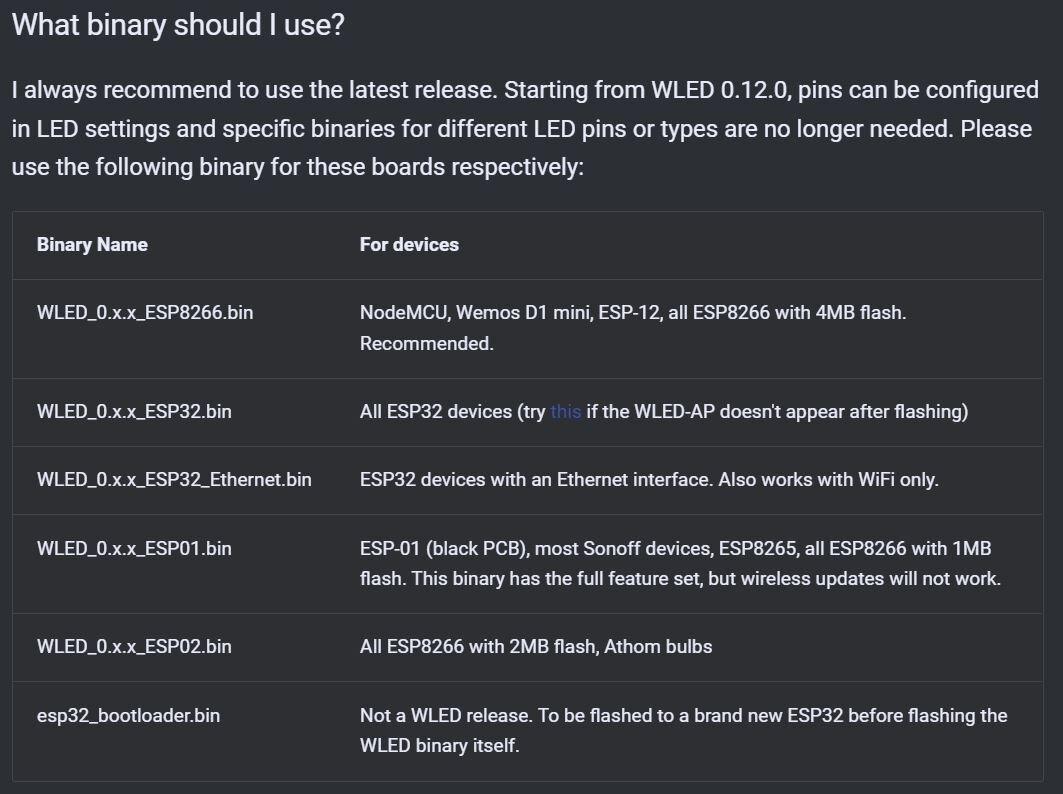Viewport: 1063px width, 794px height.
Task: Click the intro paragraph mentioning WLED 0.12.0
Action: tap(525, 128)
